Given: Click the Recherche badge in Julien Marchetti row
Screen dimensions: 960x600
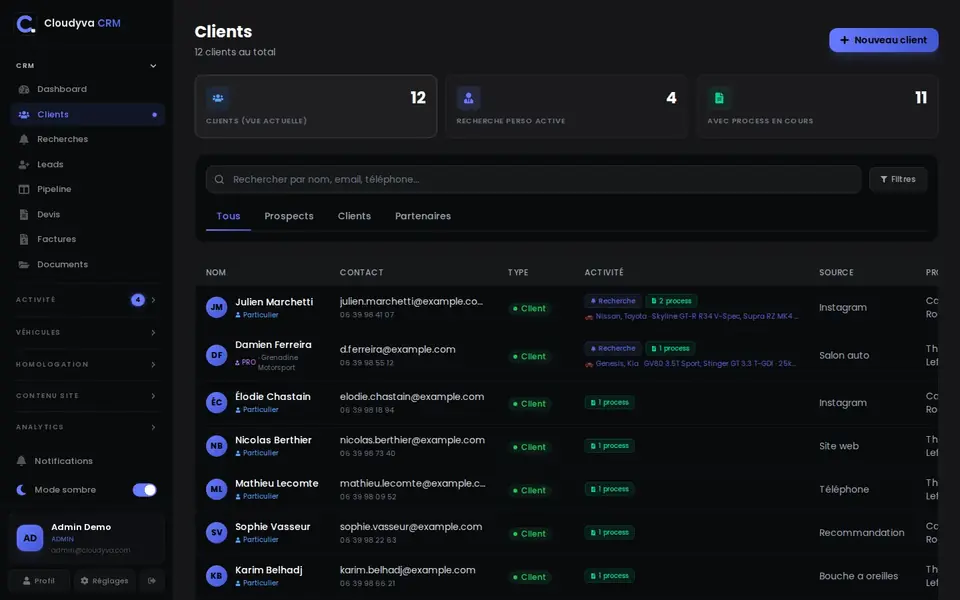Looking at the screenshot, I should click(613, 301).
